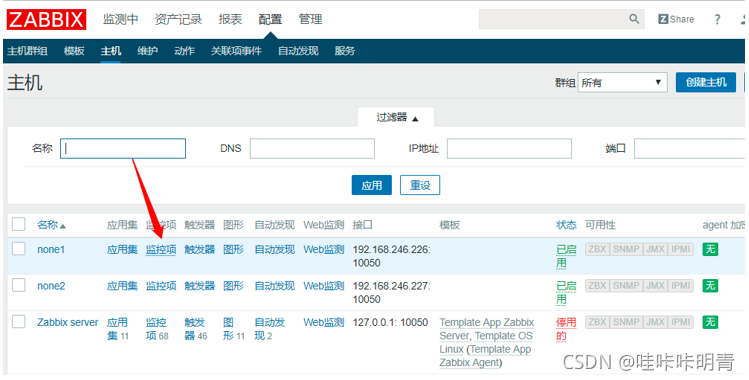The height and width of the screenshot is (380, 749).
Task: Open host none1
Action: 51,249
